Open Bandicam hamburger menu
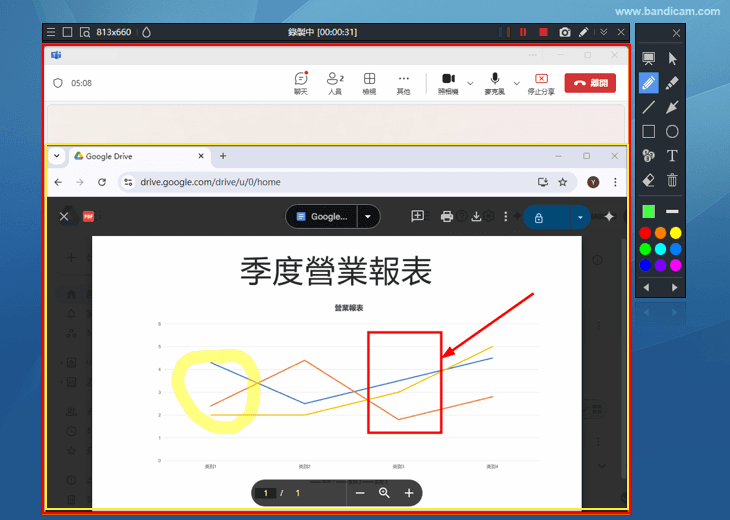Screen dimensions: 730x520 (51, 32)
